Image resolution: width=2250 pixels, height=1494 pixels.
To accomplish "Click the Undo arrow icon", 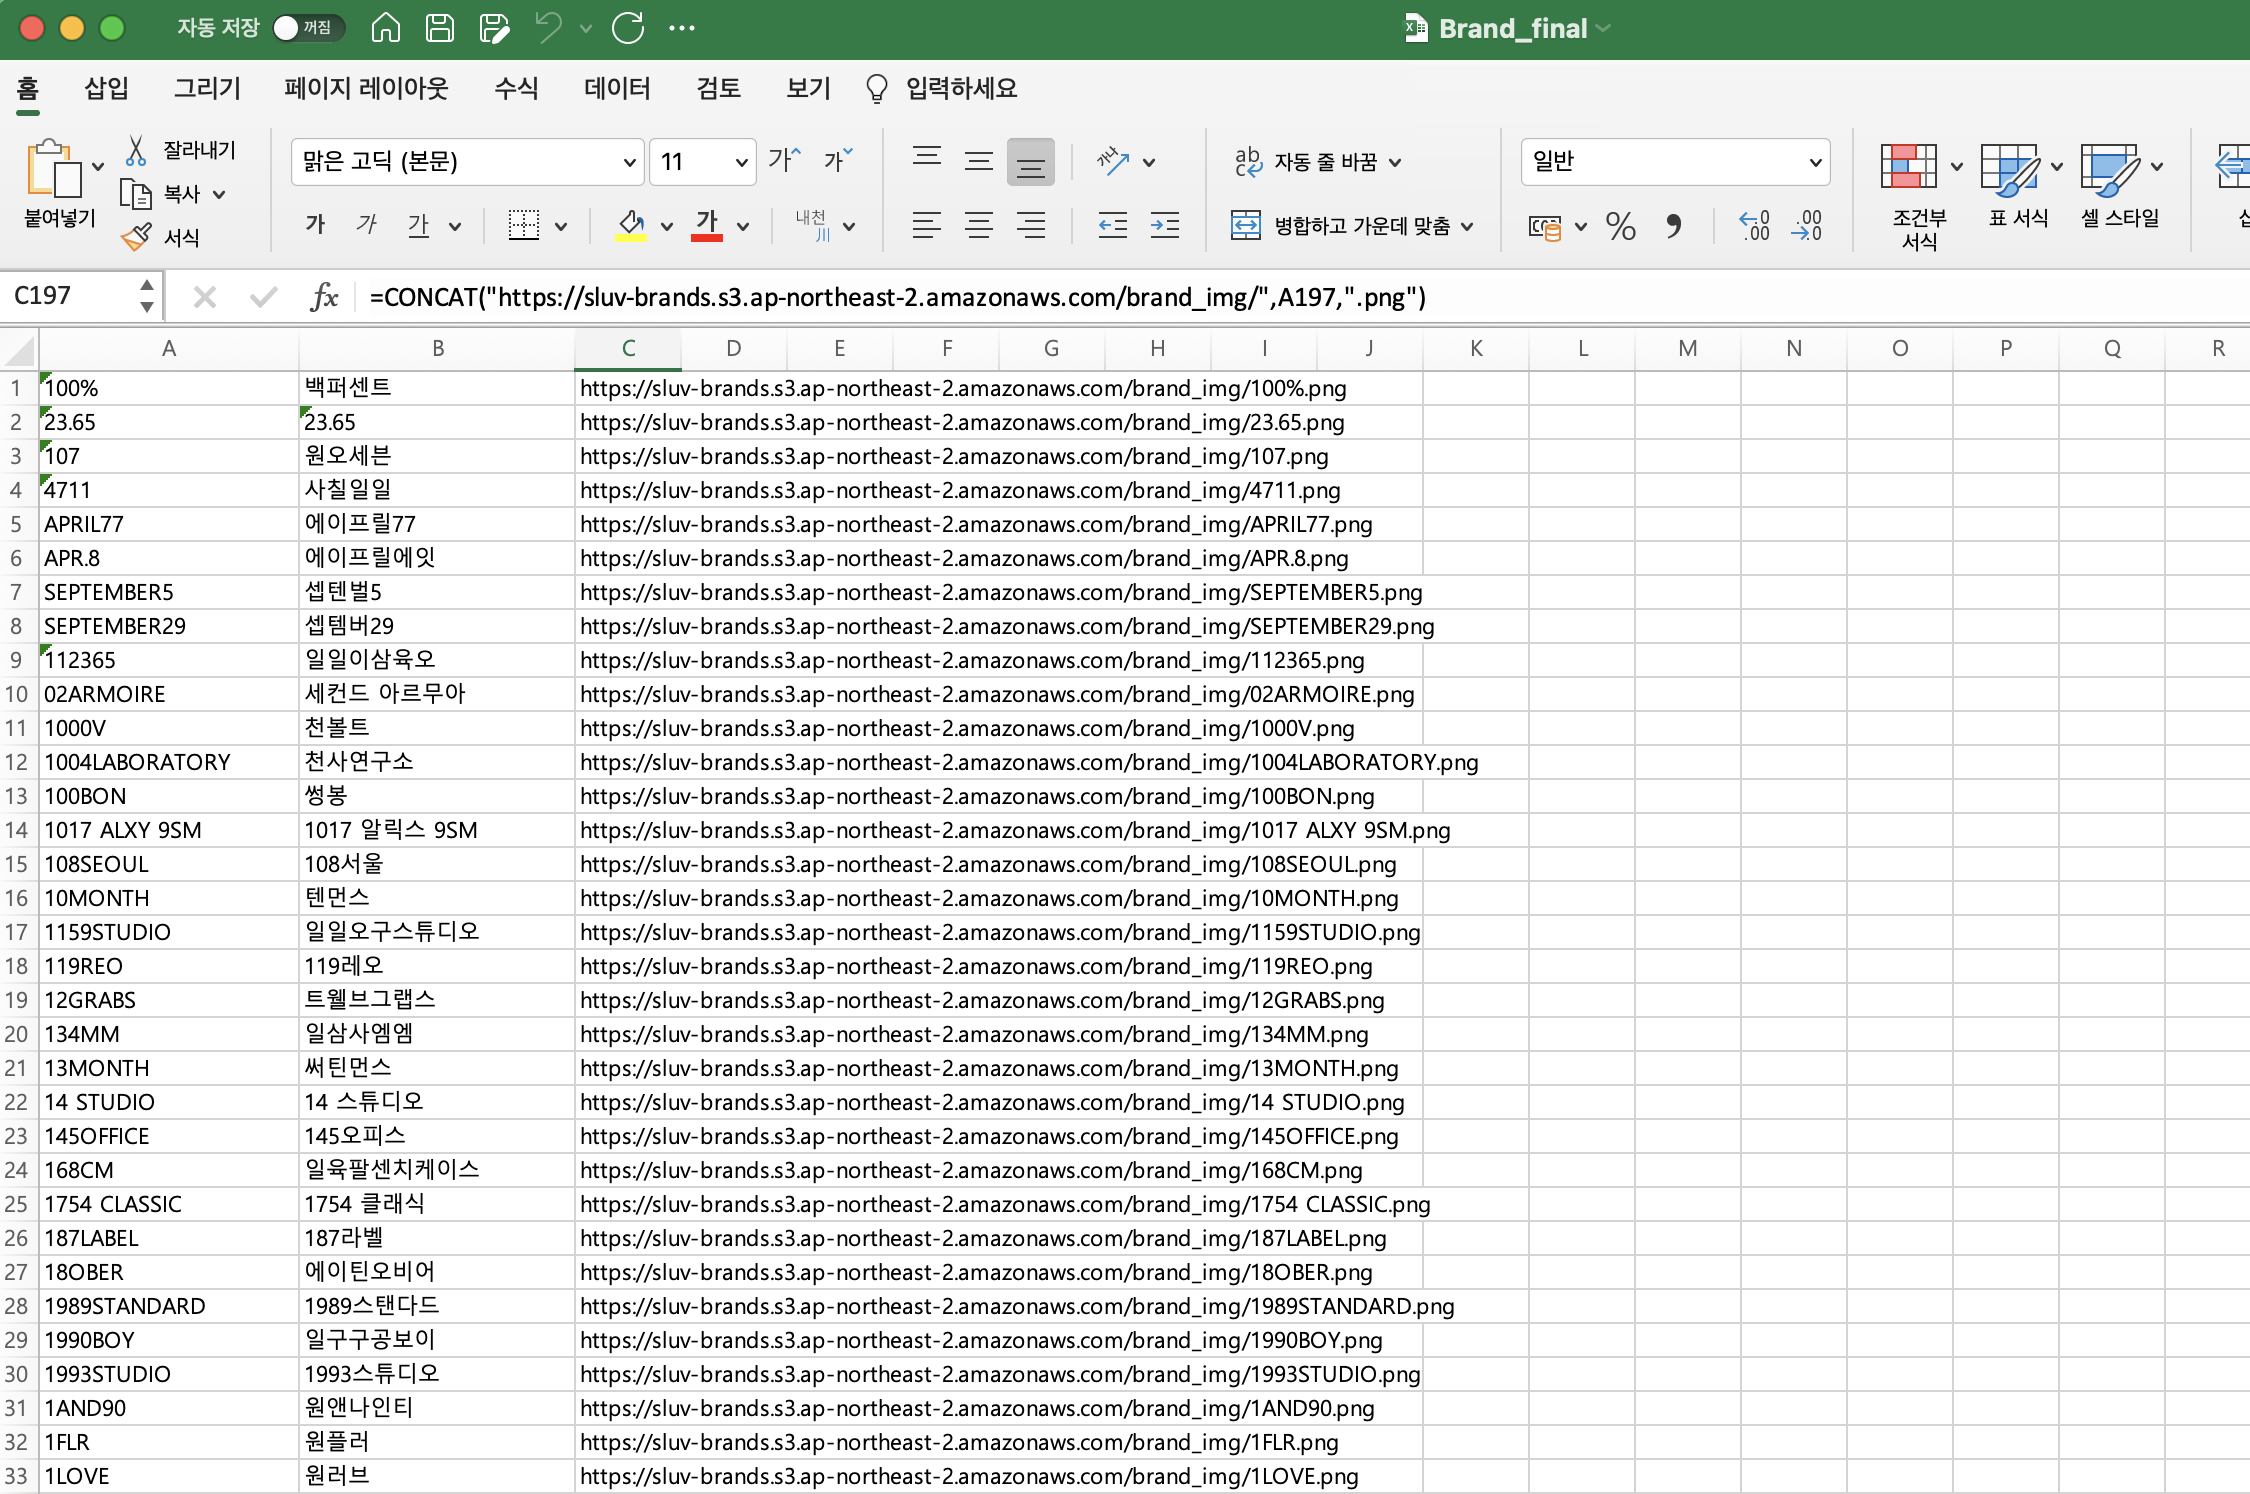I will [x=548, y=28].
